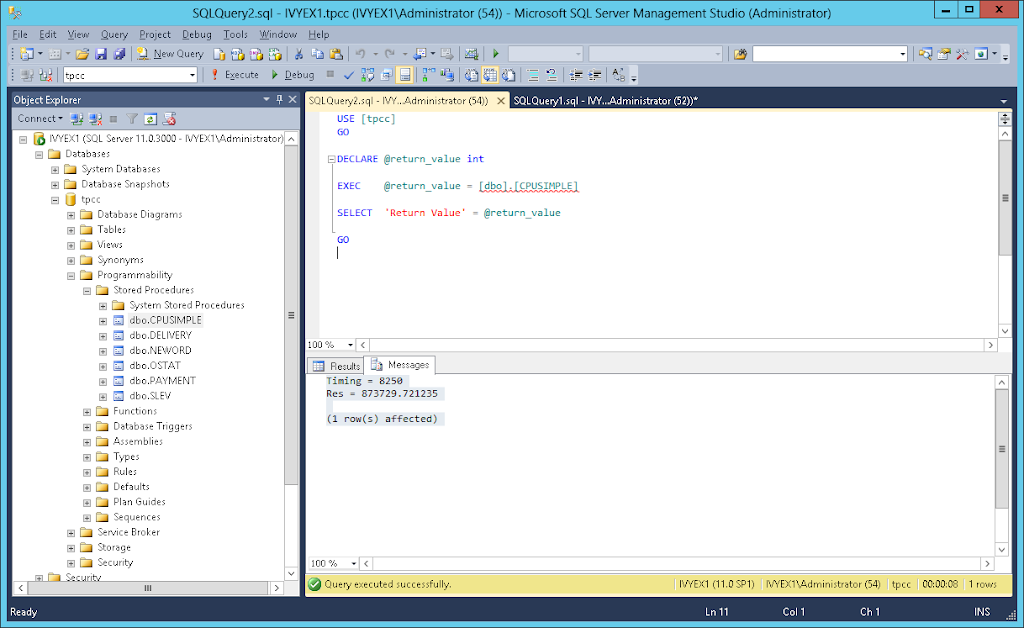Switch output to Results to Grid
1024x628 pixels.
click(490, 75)
